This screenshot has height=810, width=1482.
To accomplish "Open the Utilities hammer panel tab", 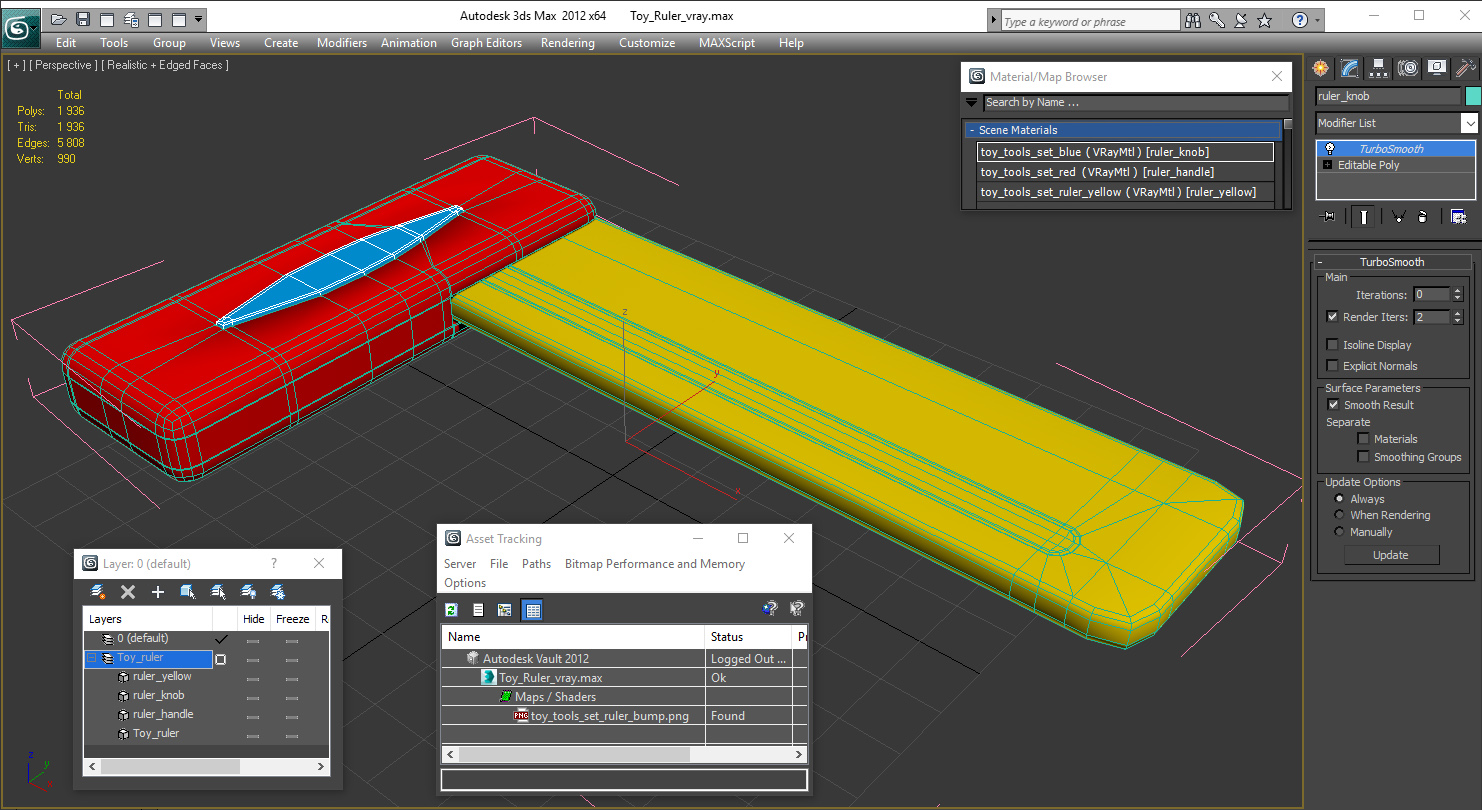I will (1465, 68).
